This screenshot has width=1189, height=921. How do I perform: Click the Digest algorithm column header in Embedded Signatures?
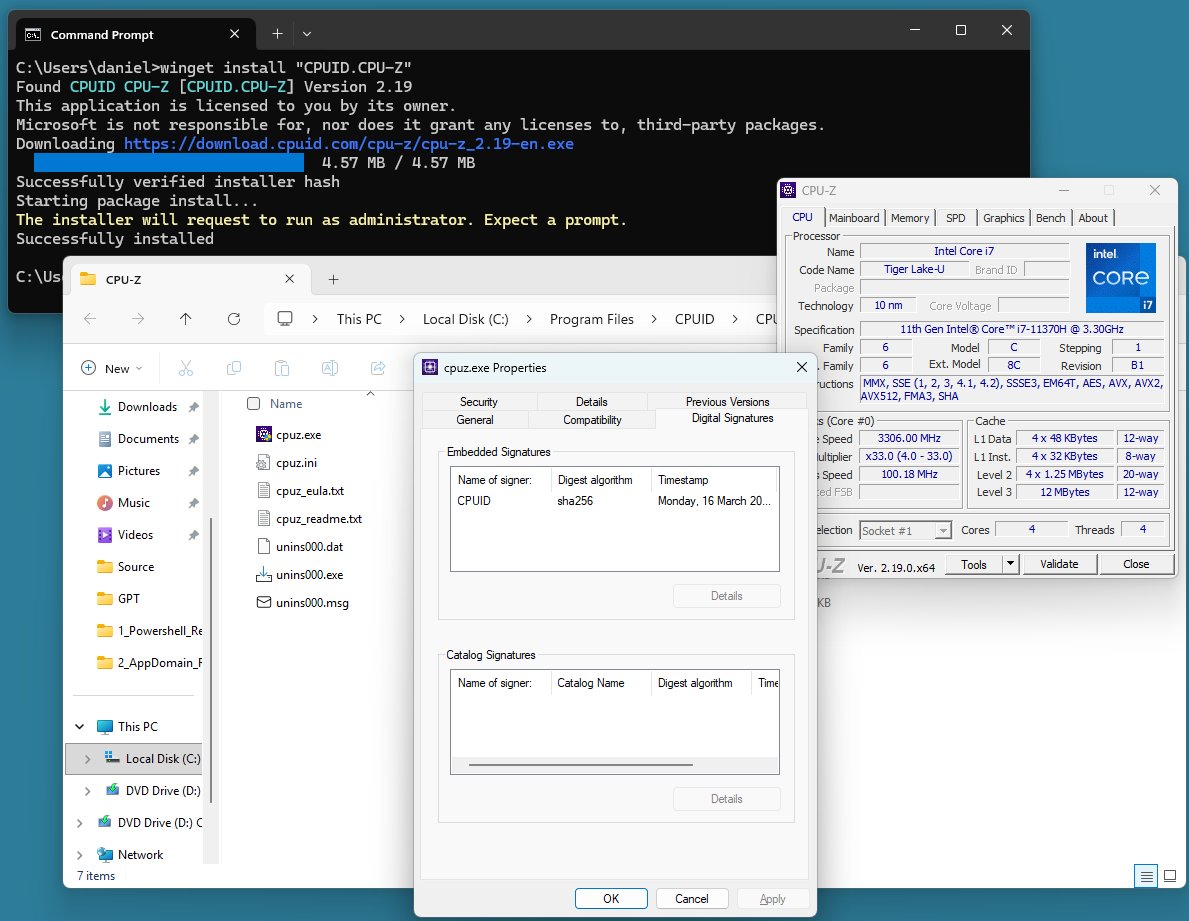pyautogui.click(x=601, y=480)
